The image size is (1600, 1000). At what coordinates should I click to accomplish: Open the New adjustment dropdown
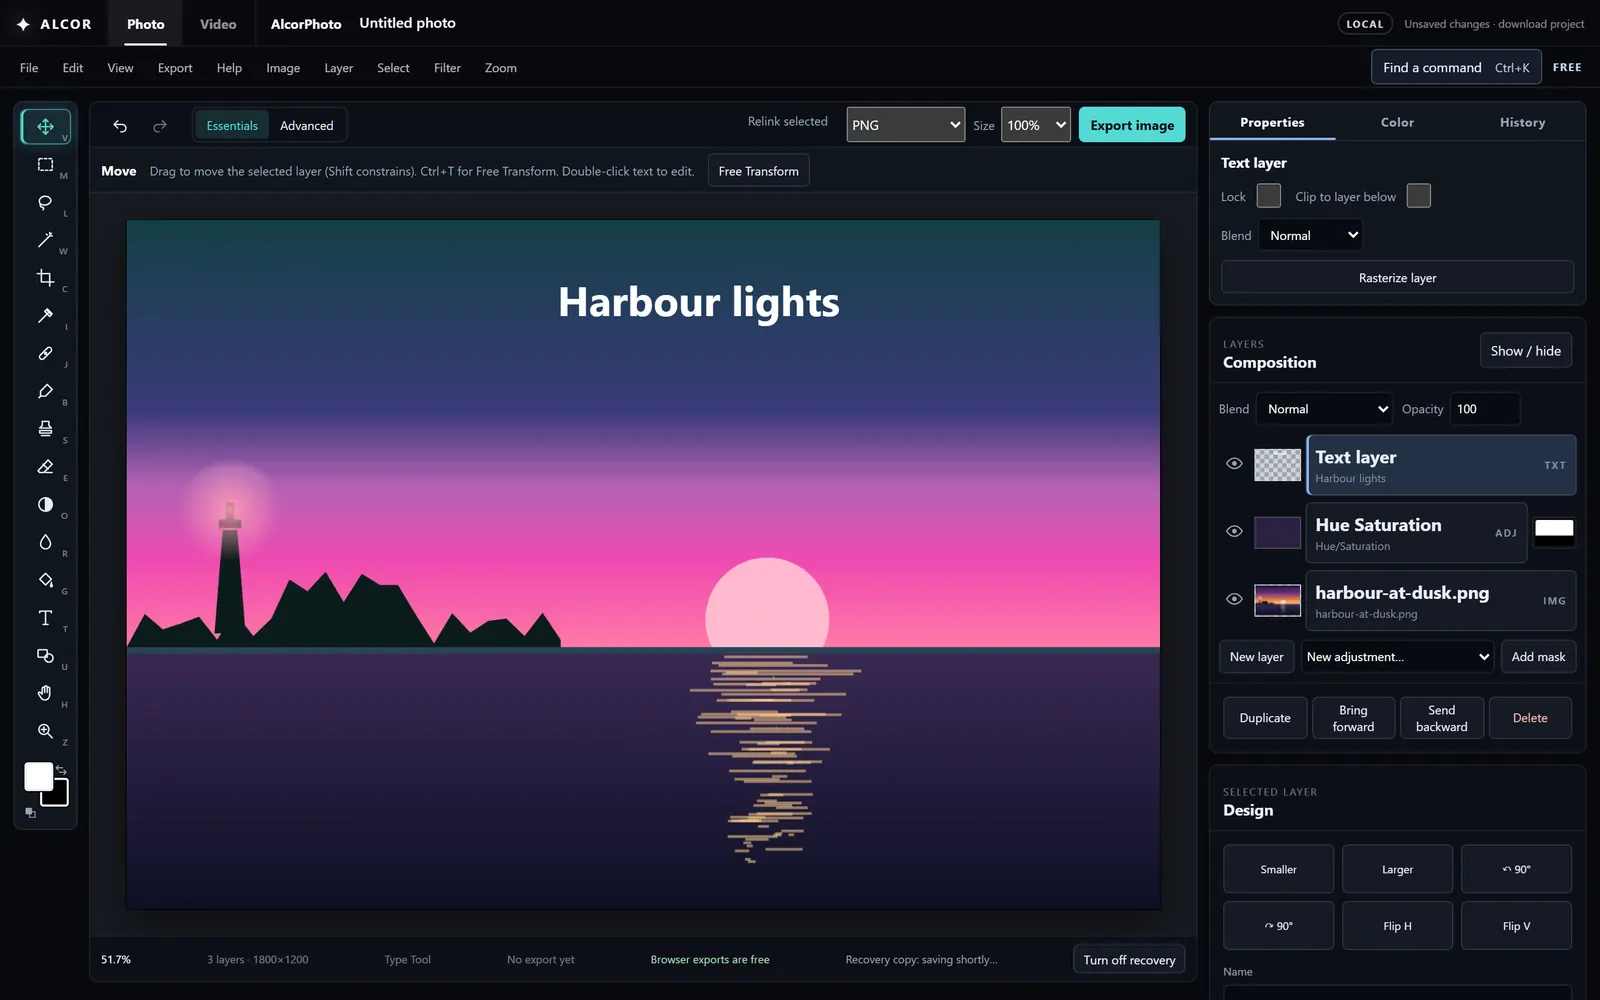click(x=1398, y=657)
